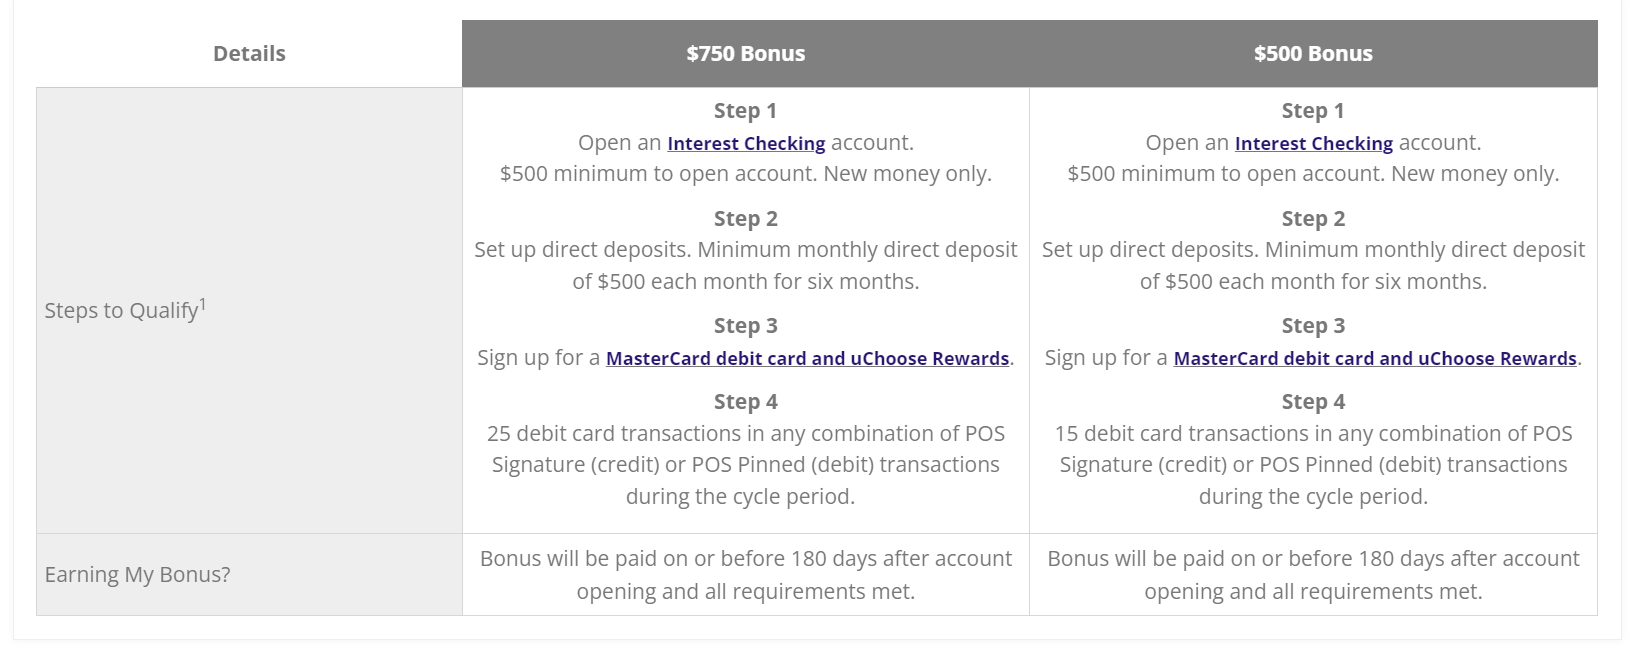Click the footnote 1 superscript after Steps to Qualify
Screen dimensions: 1631x663
coord(203,304)
